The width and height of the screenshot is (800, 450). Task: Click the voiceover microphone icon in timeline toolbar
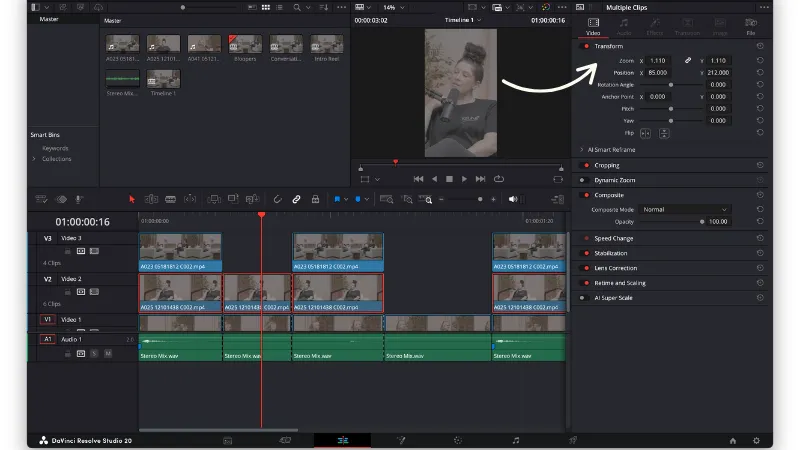pyautogui.click(x=79, y=199)
